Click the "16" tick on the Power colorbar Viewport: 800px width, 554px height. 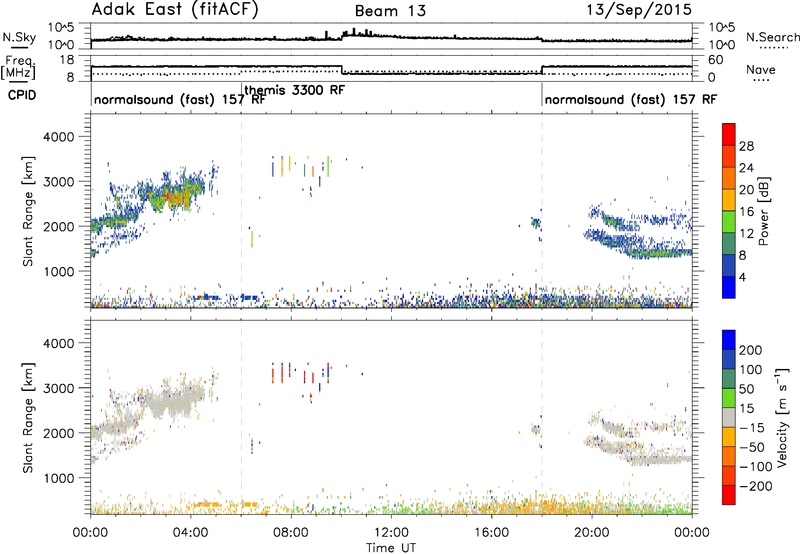coord(746,212)
